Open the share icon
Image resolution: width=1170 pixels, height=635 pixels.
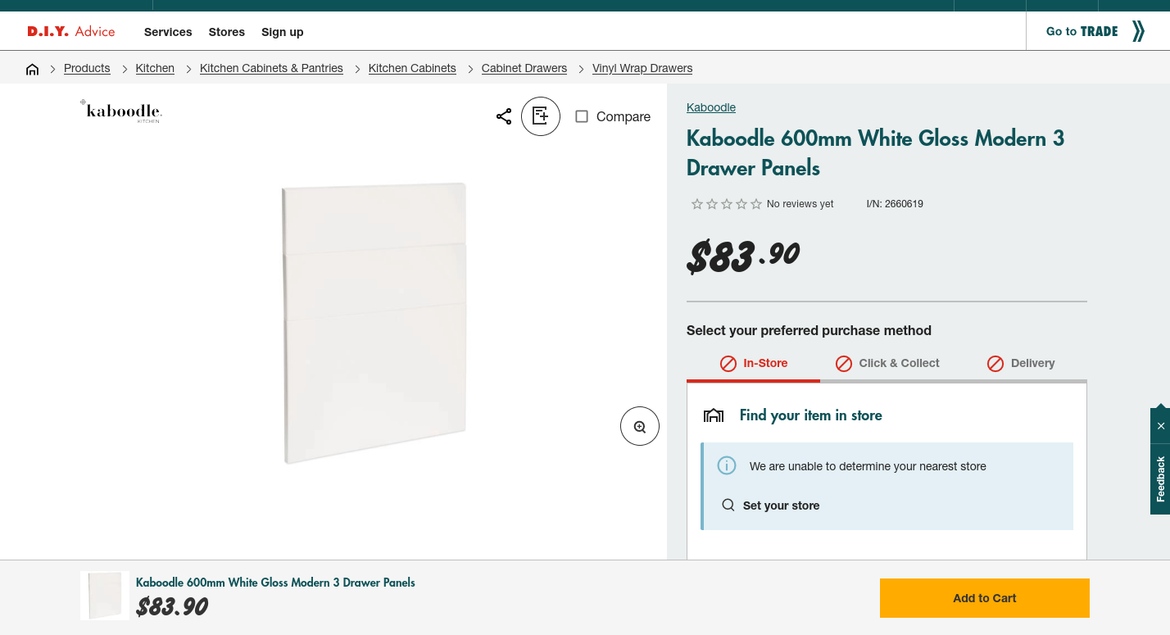[503, 116]
